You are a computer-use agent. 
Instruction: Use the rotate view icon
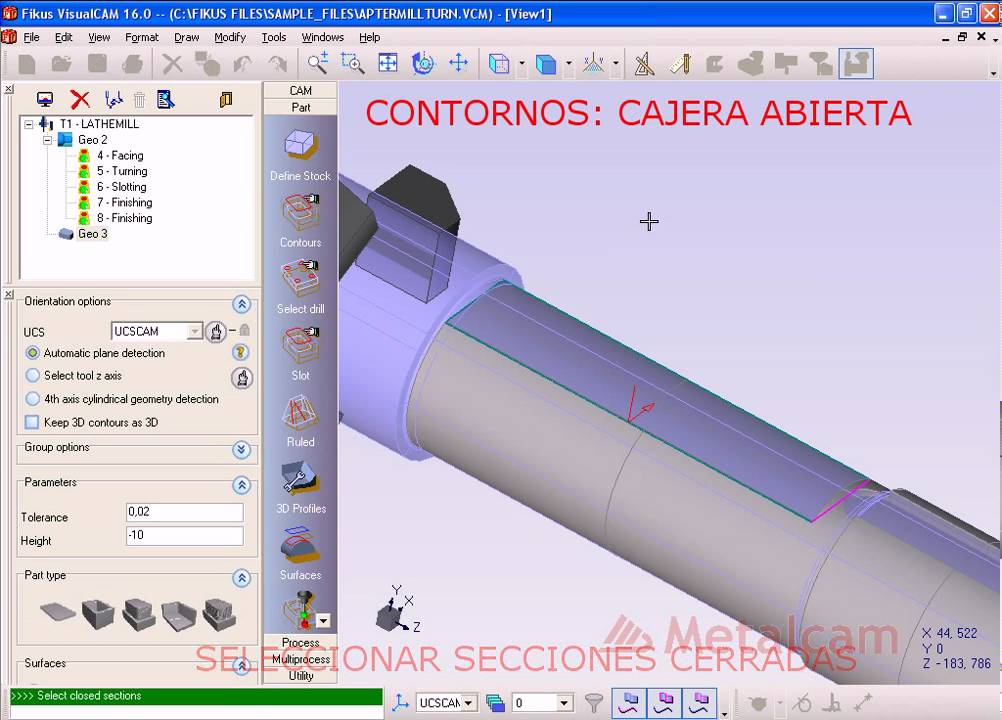click(423, 63)
